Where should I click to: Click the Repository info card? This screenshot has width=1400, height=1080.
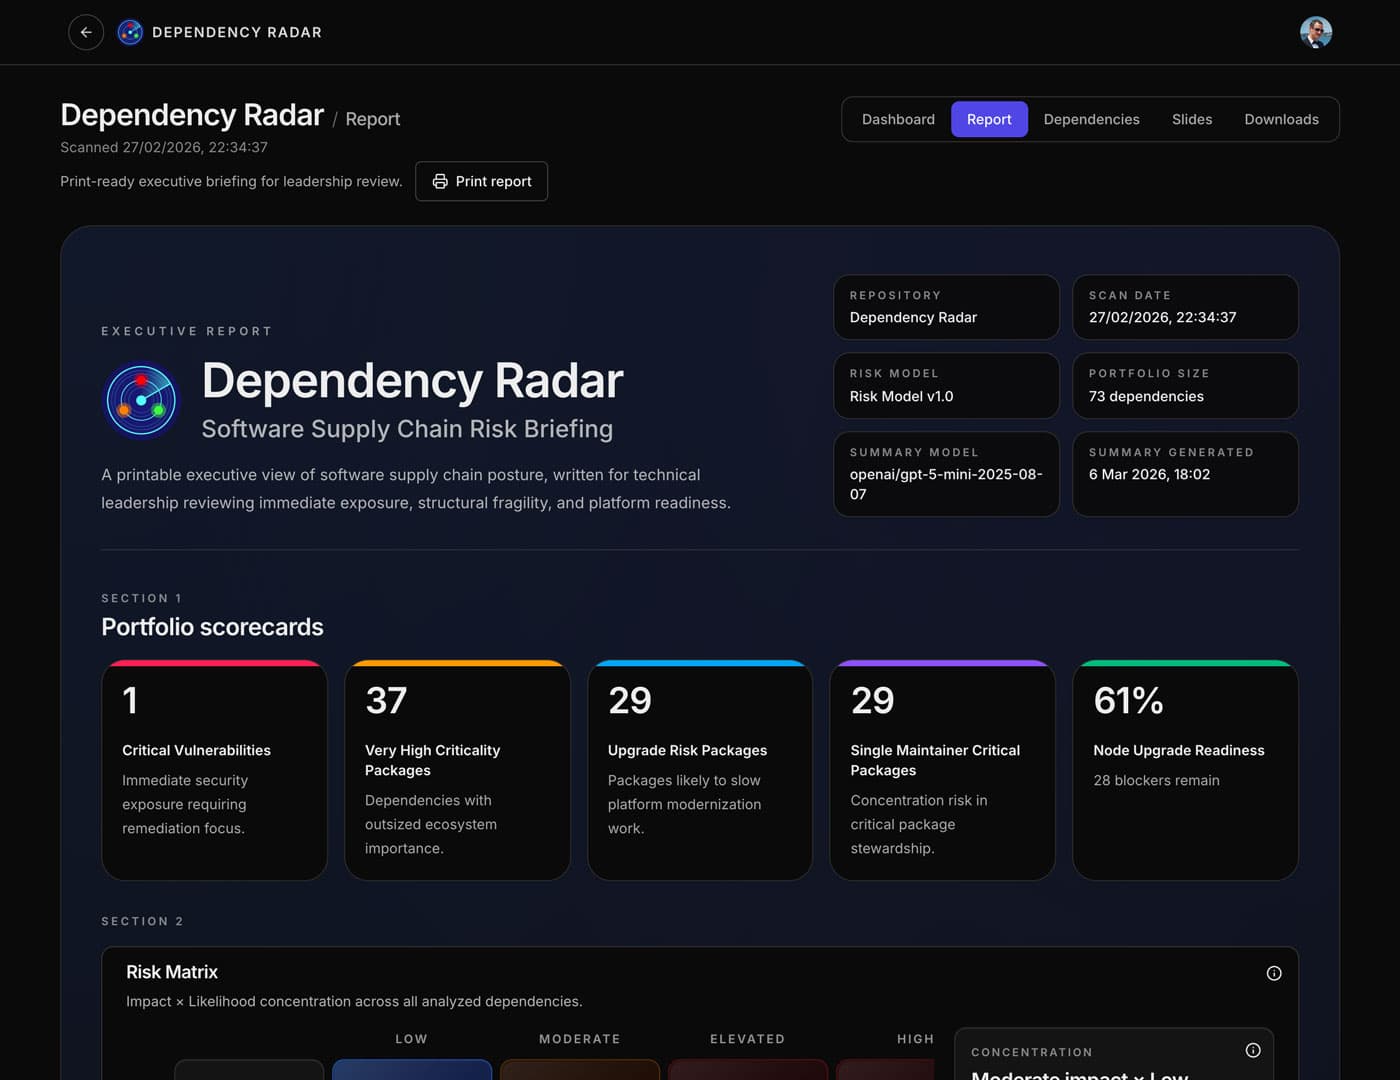tap(946, 307)
